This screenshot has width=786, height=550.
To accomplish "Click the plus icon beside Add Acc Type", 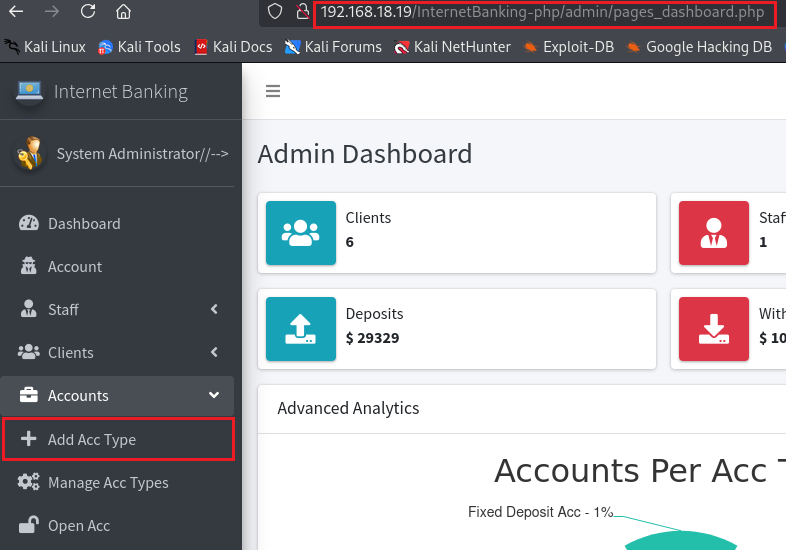I will coord(29,439).
